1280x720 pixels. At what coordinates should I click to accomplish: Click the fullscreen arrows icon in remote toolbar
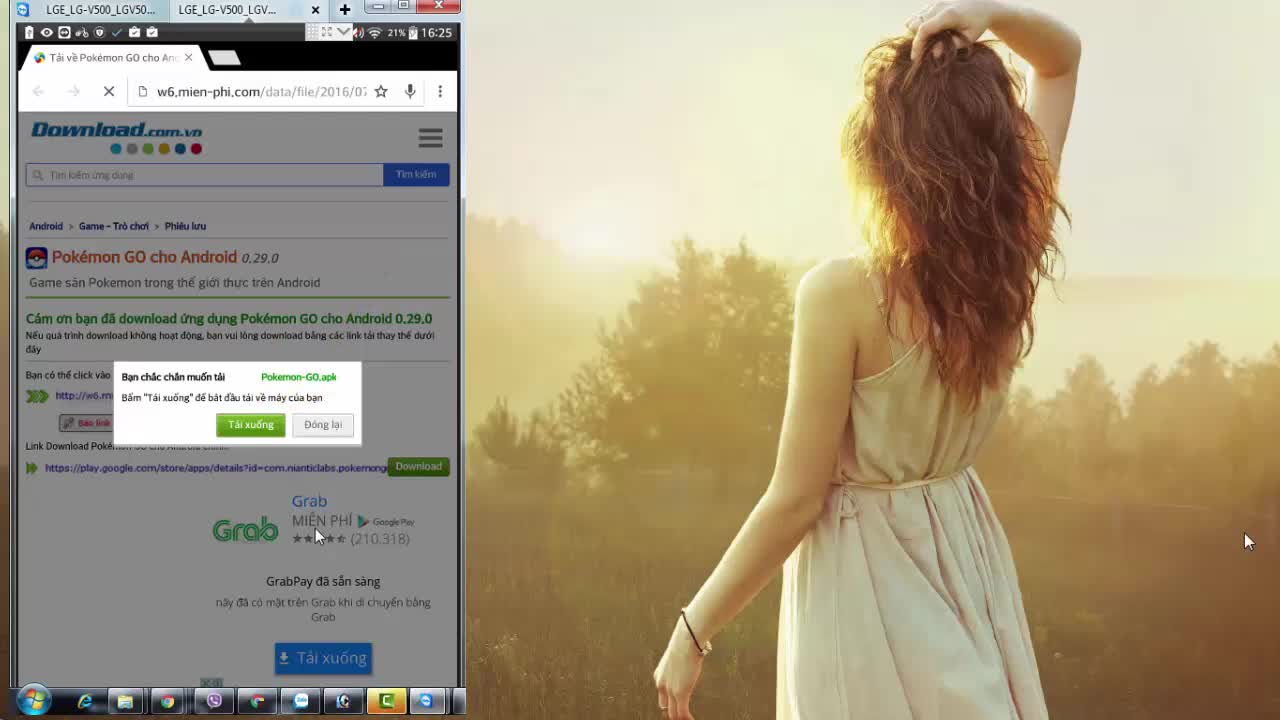tap(326, 32)
